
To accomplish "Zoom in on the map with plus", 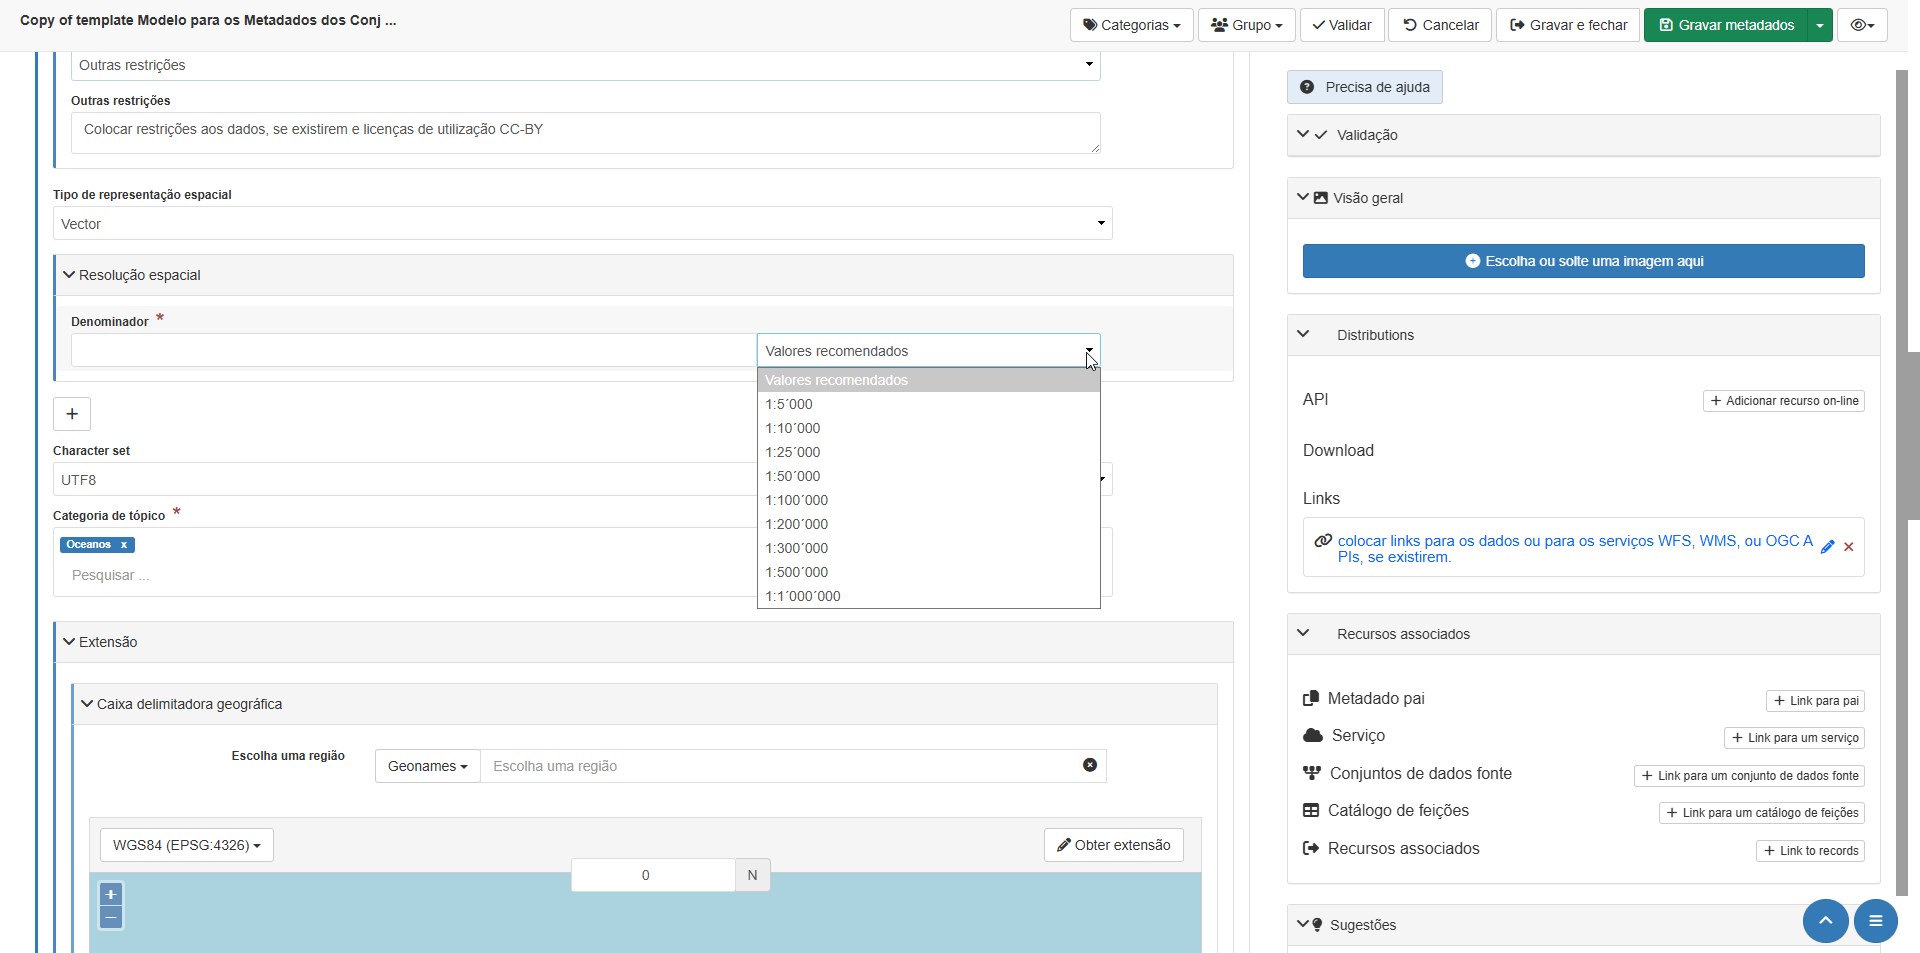I will (x=111, y=894).
